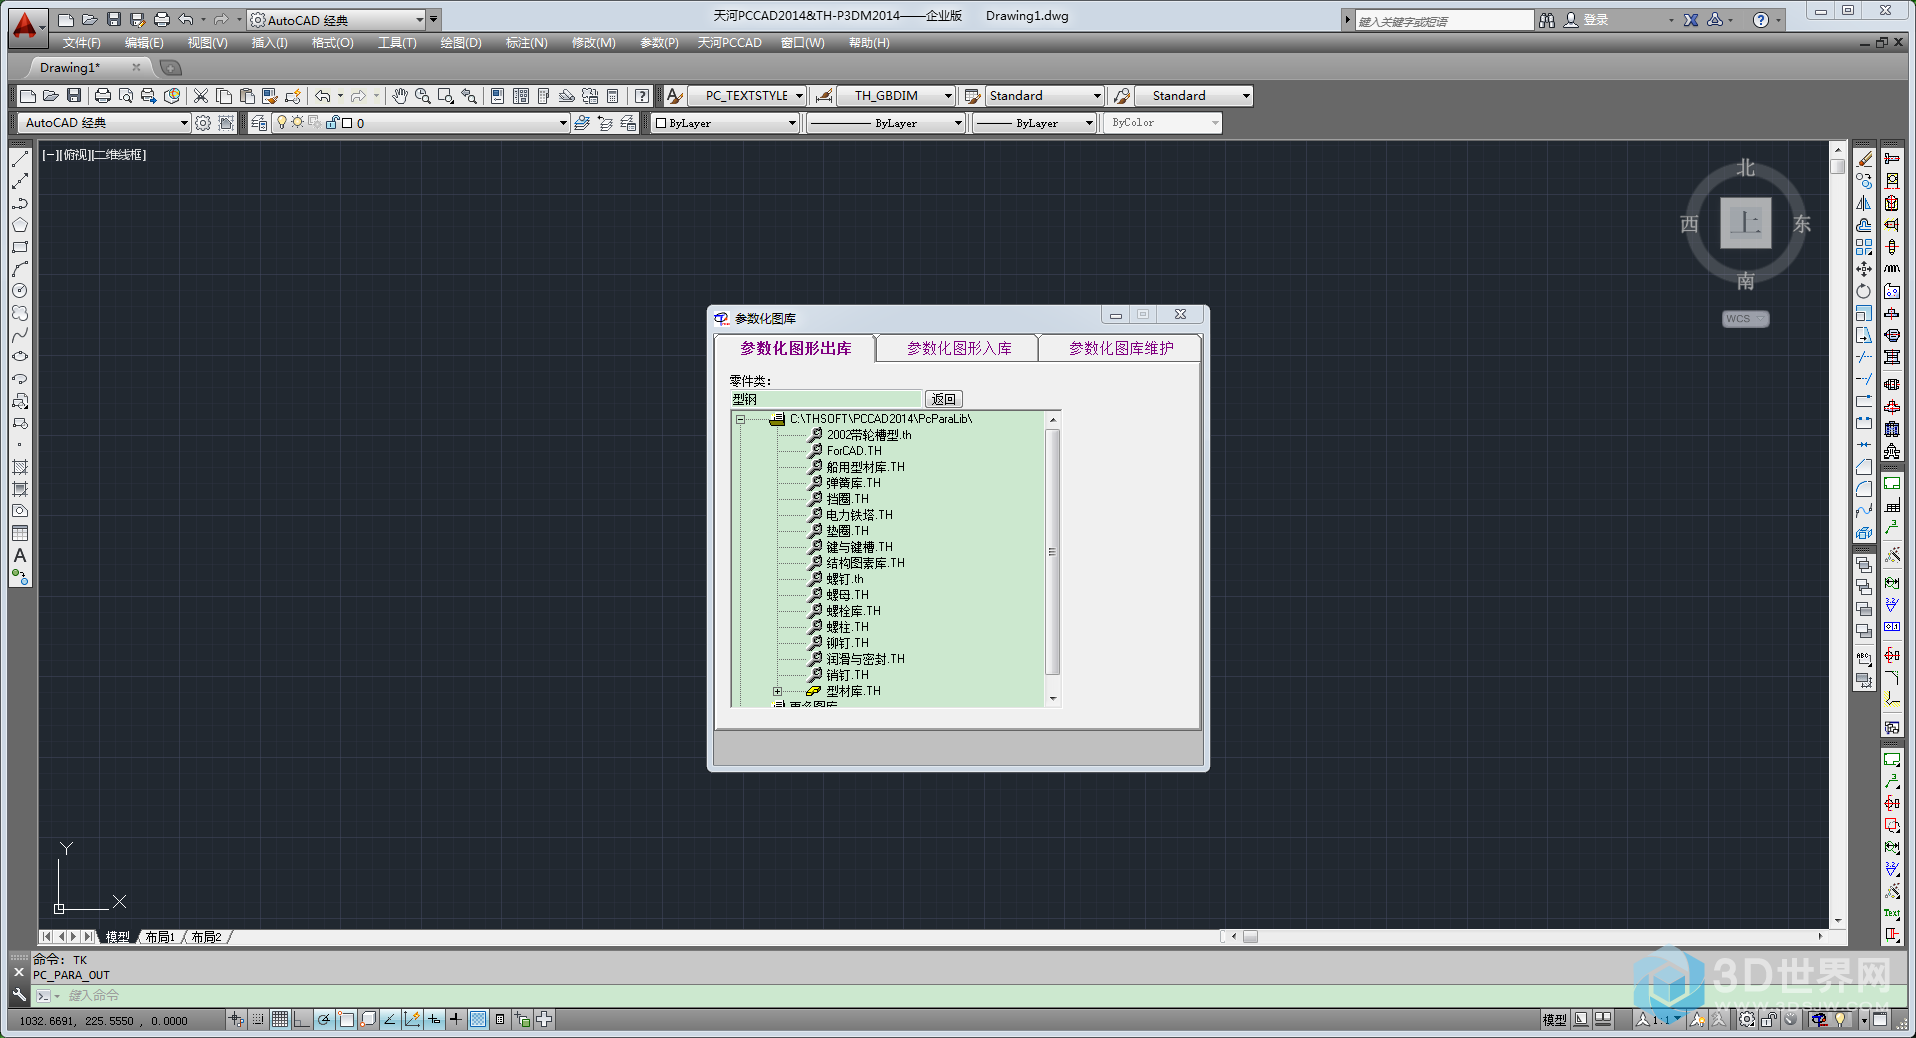1916x1038 pixels.
Task: Open the 天河PCCAD menu
Action: pos(729,43)
